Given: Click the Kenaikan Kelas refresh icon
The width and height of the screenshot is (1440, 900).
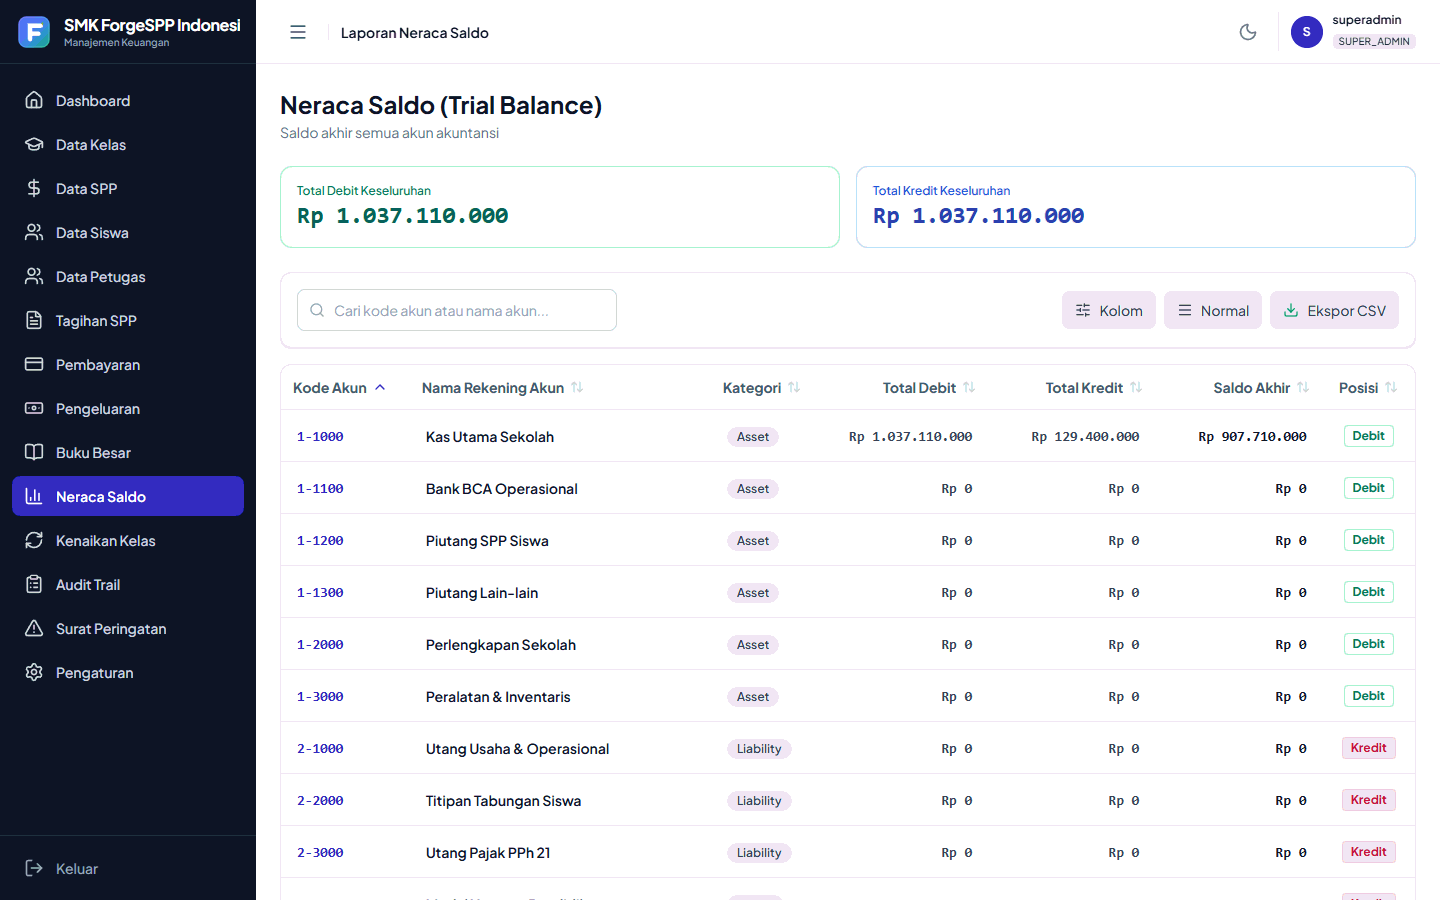Looking at the screenshot, I should (34, 540).
